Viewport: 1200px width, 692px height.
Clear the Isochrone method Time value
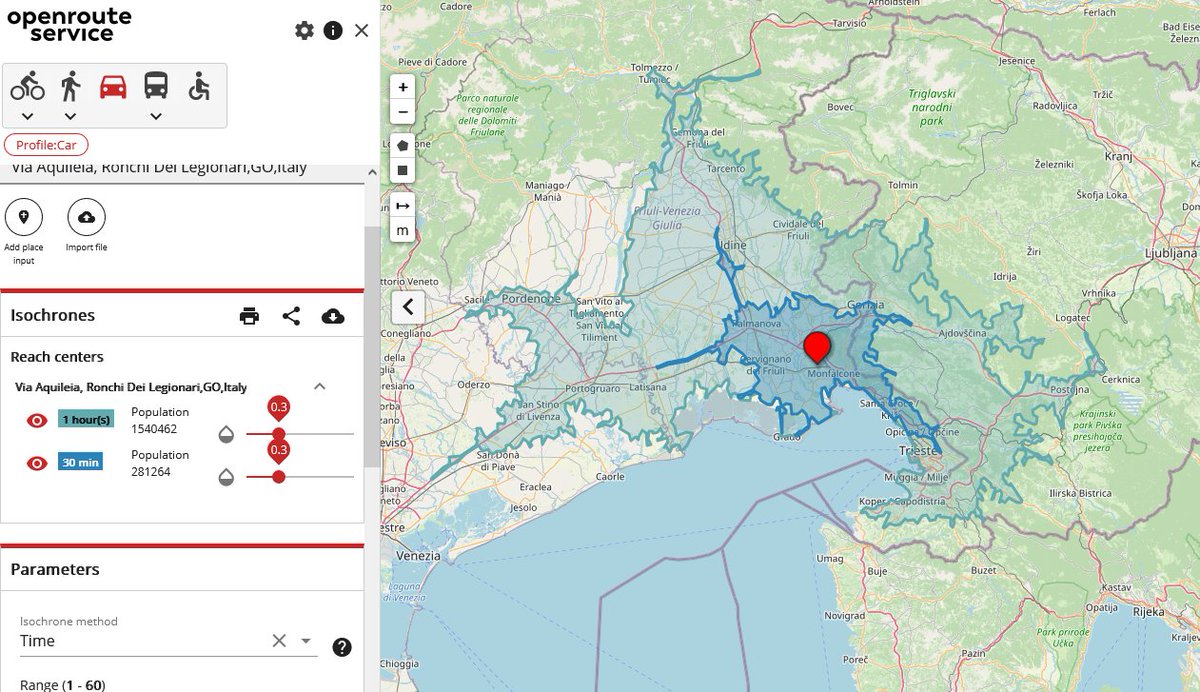279,641
